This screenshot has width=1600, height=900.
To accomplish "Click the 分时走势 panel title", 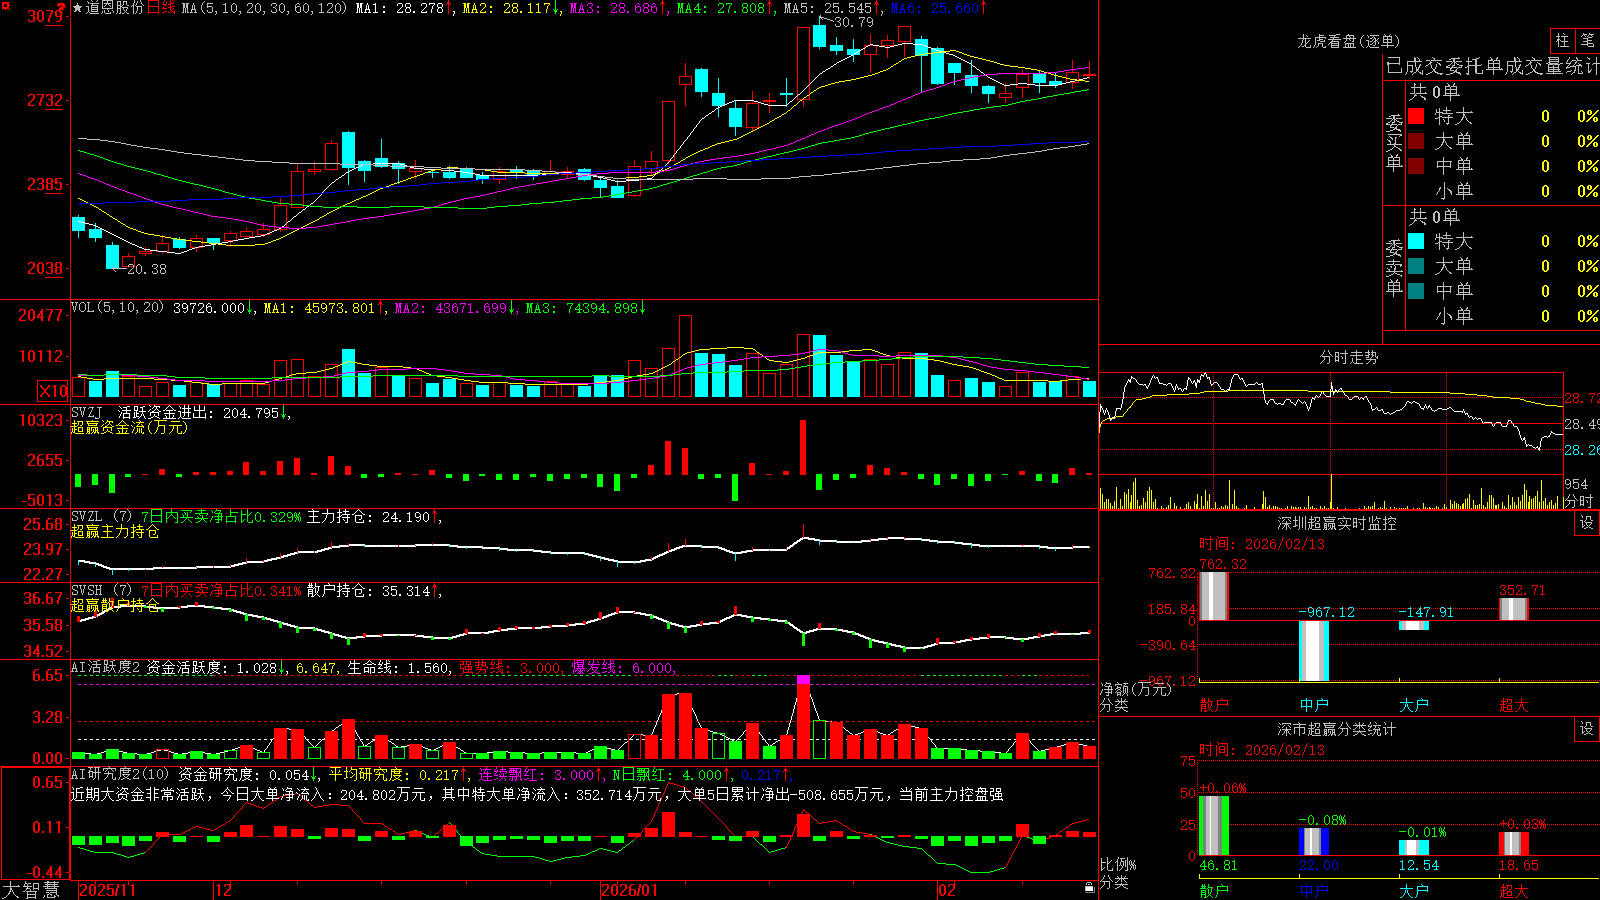I will (x=1348, y=357).
